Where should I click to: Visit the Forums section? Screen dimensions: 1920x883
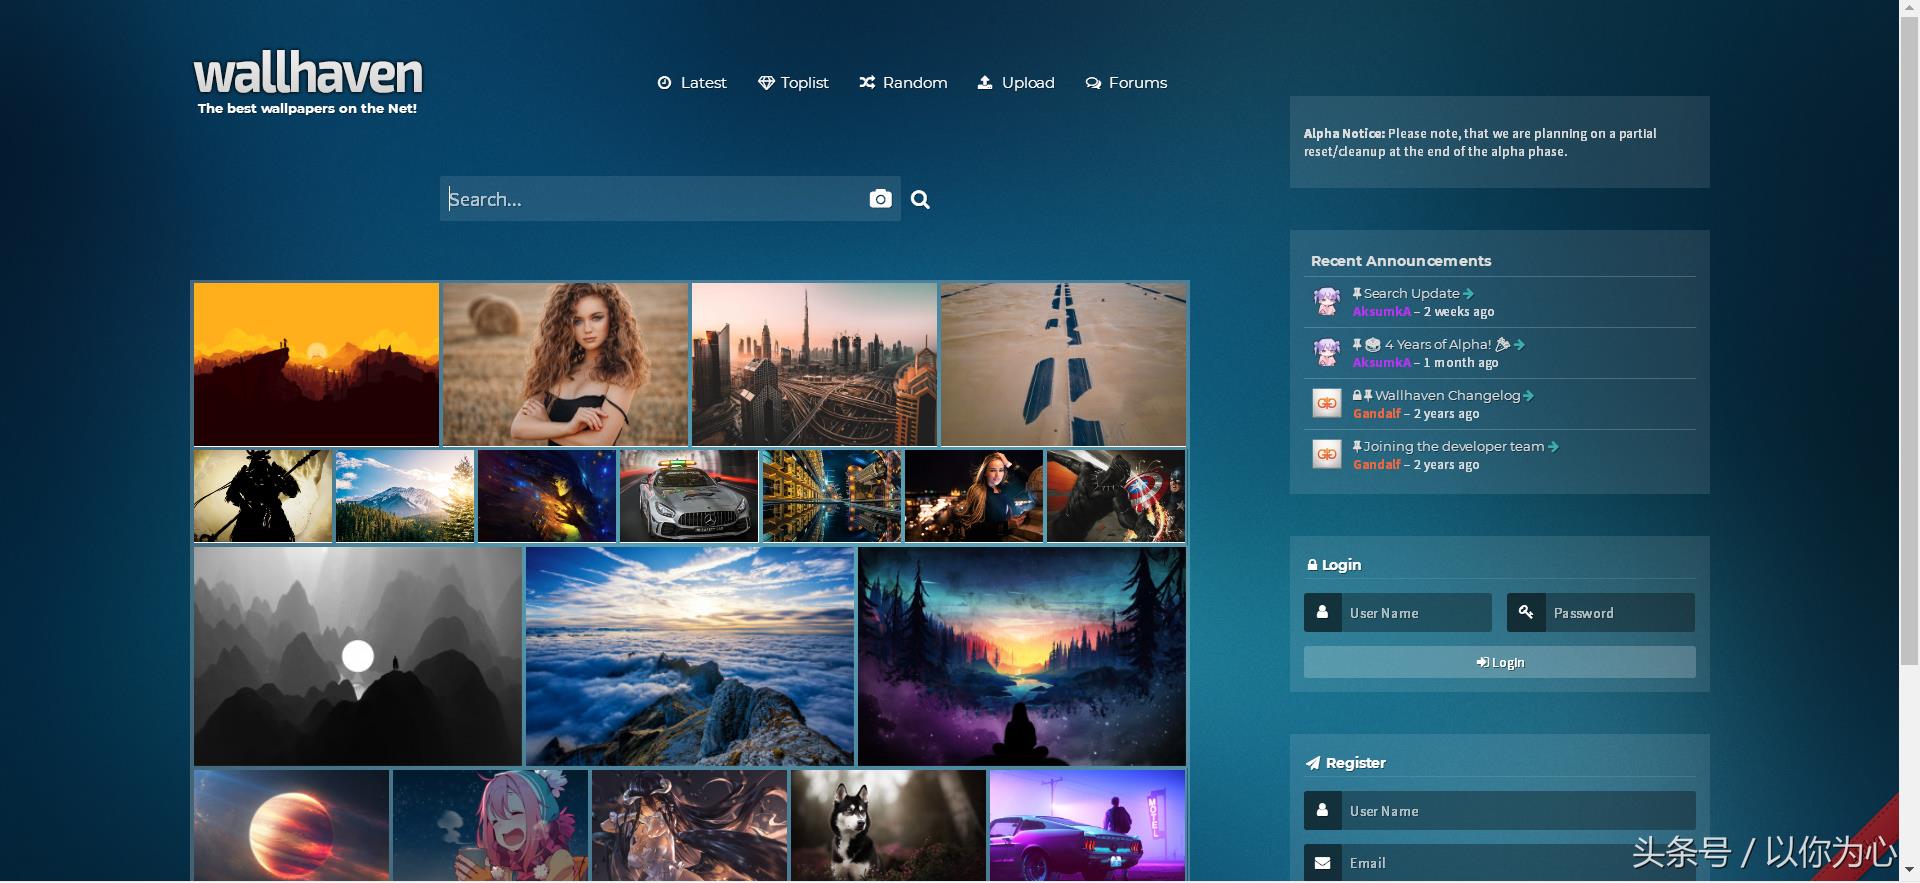coord(1126,83)
